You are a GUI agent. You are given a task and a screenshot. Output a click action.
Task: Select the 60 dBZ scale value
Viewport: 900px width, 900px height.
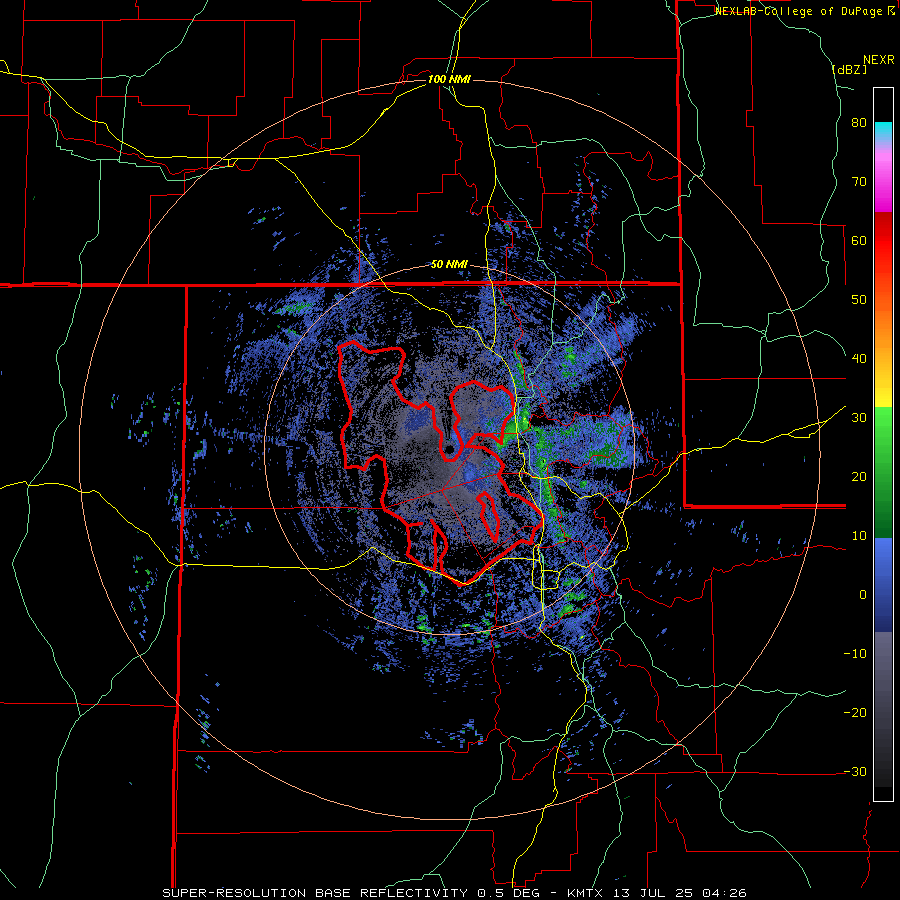click(x=859, y=241)
